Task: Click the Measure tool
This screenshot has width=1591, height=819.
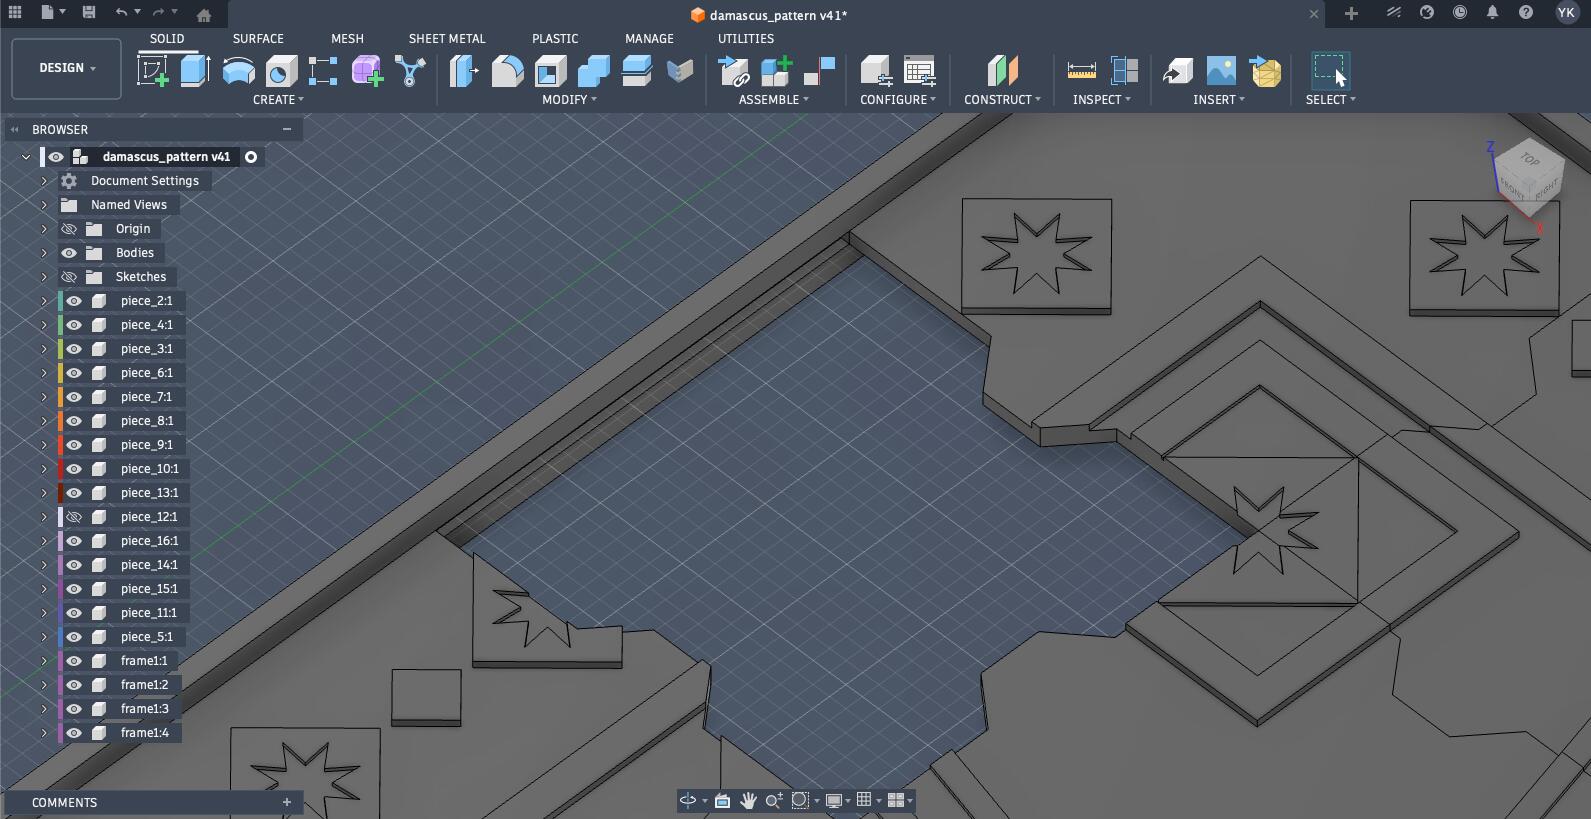Action: pos(1081,71)
